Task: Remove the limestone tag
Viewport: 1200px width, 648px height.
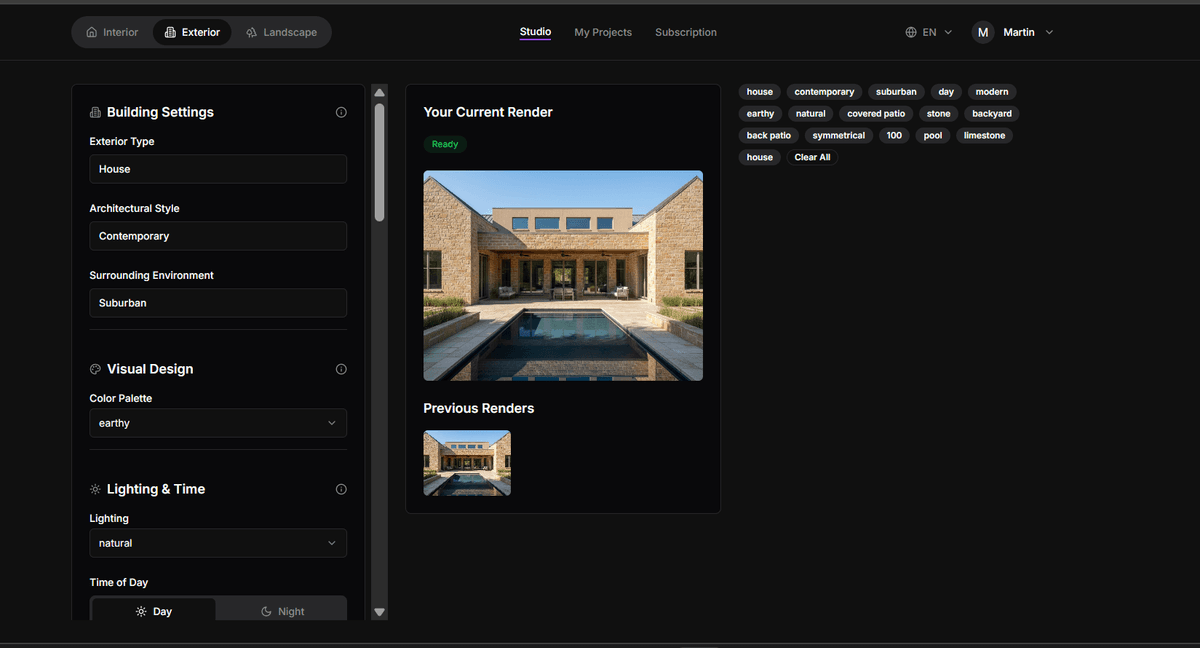Action: pyautogui.click(x=984, y=135)
